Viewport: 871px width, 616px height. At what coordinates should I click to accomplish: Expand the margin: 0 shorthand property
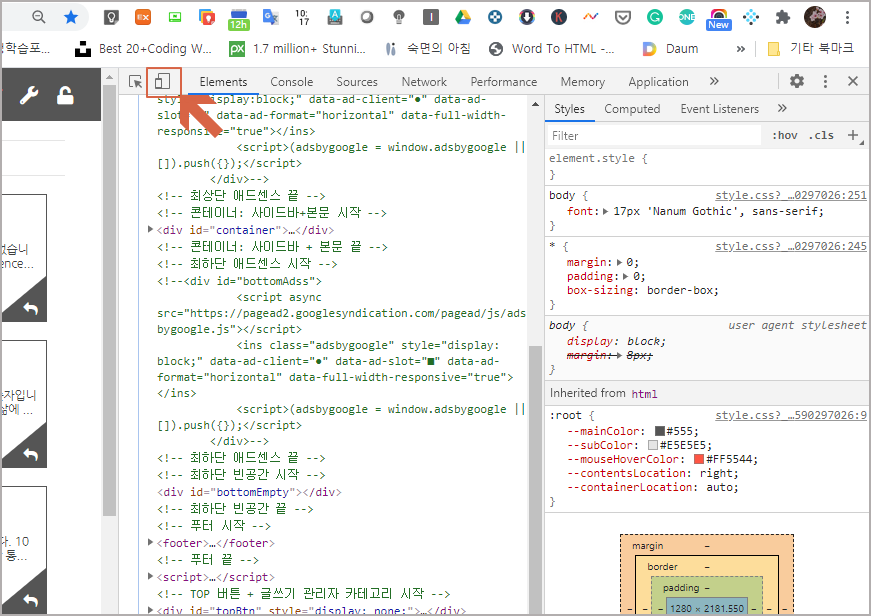click(619, 262)
